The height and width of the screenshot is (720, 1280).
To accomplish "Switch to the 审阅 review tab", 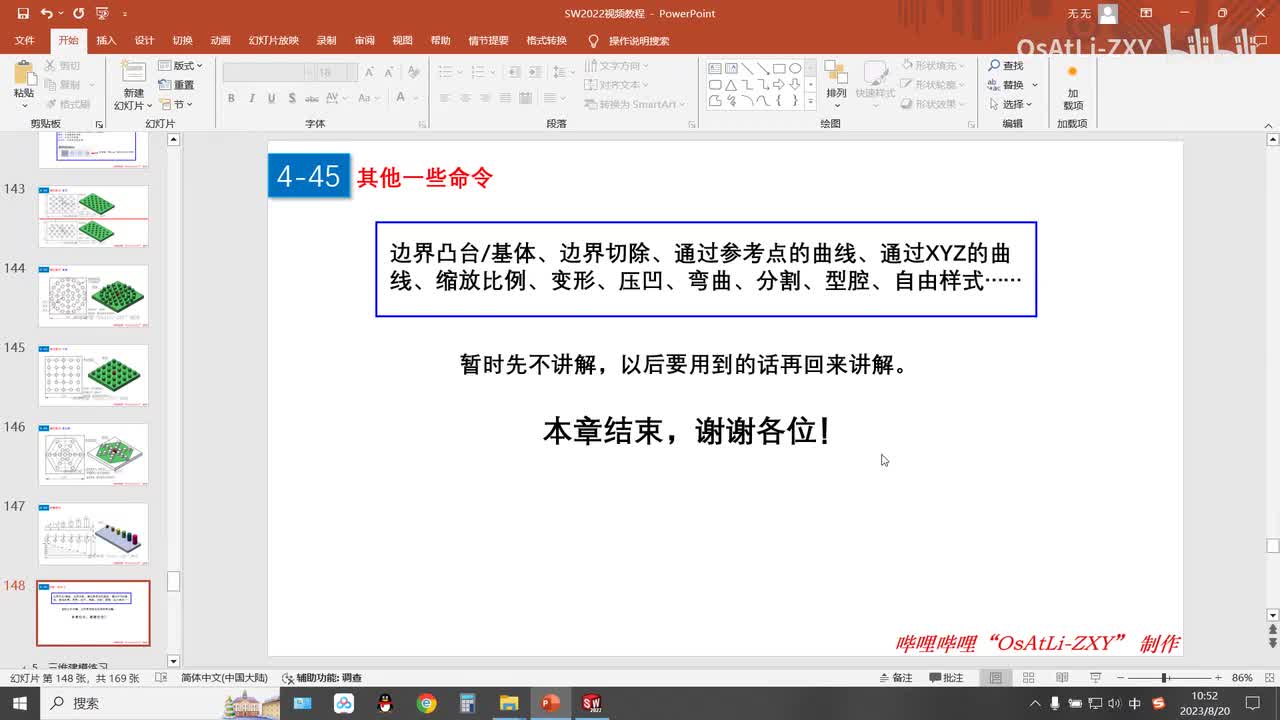I will 364,41.
